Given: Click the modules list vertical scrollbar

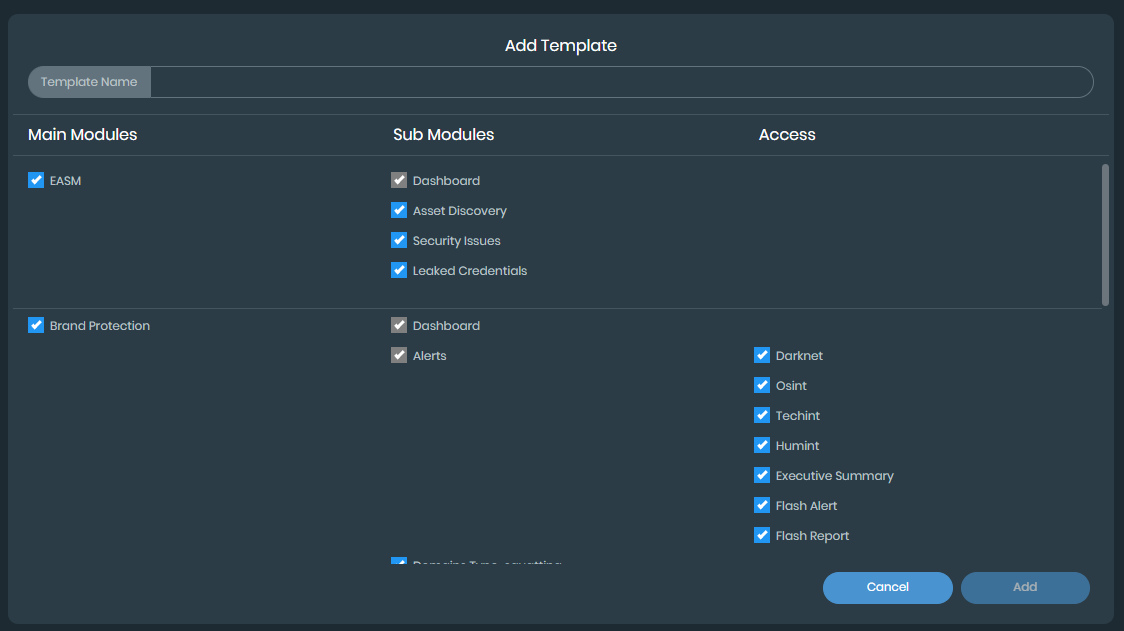Looking at the screenshot, I should [1105, 235].
